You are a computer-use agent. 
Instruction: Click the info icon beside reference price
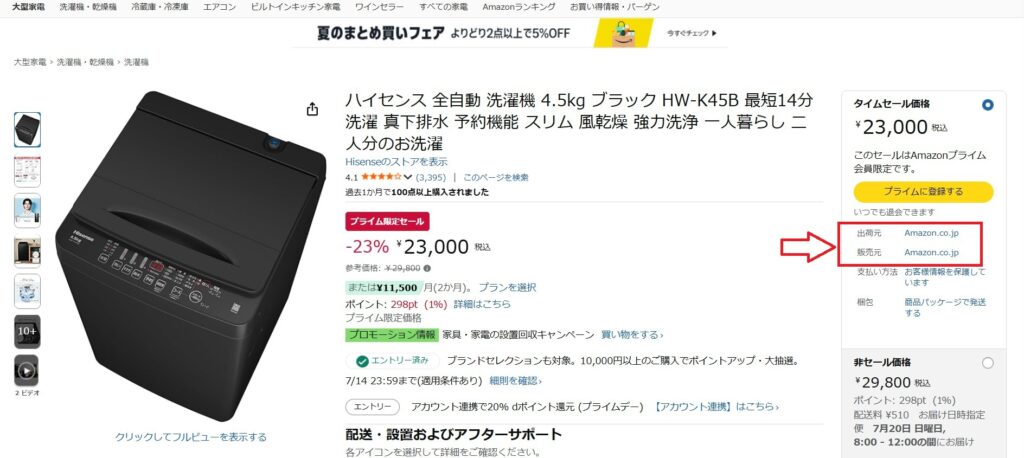pos(427,268)
